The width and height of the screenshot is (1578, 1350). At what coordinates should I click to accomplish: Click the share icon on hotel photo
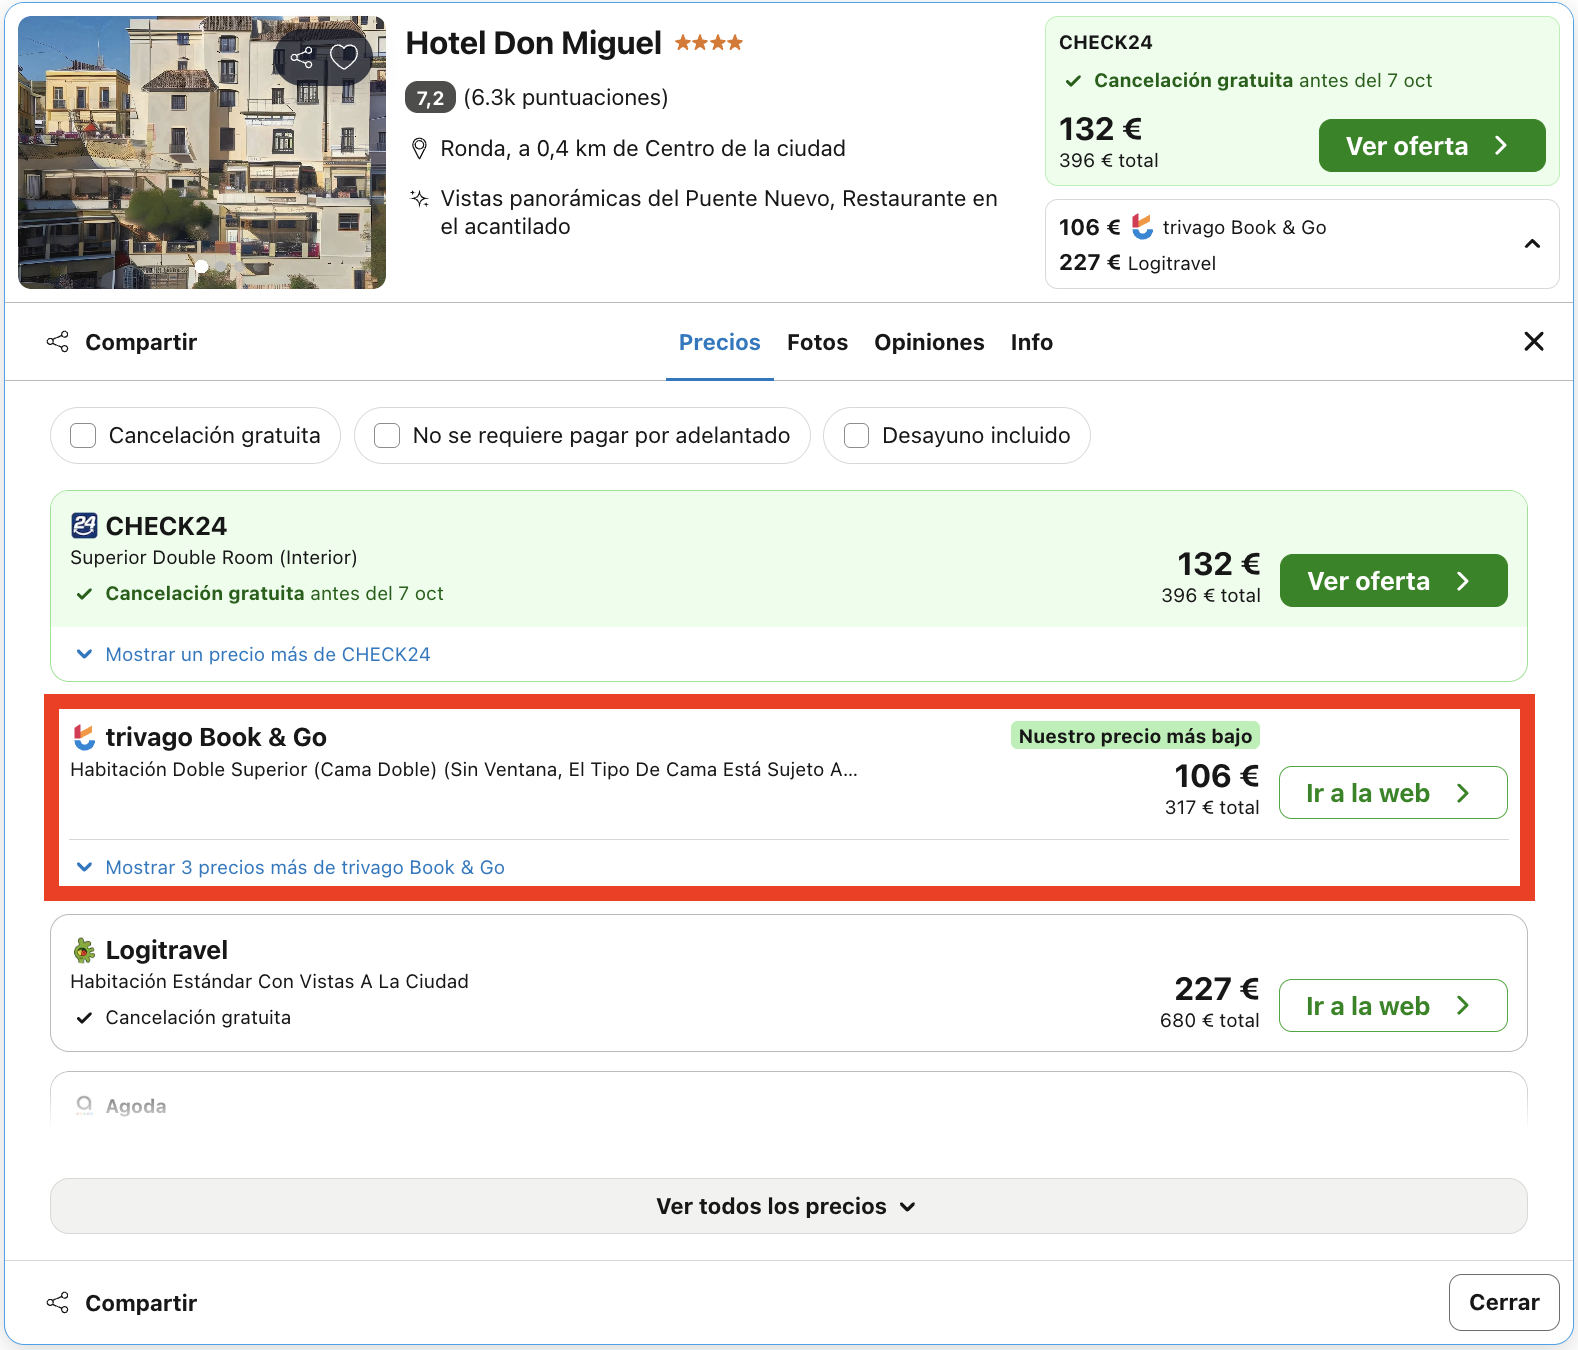[x=302, y=58]
